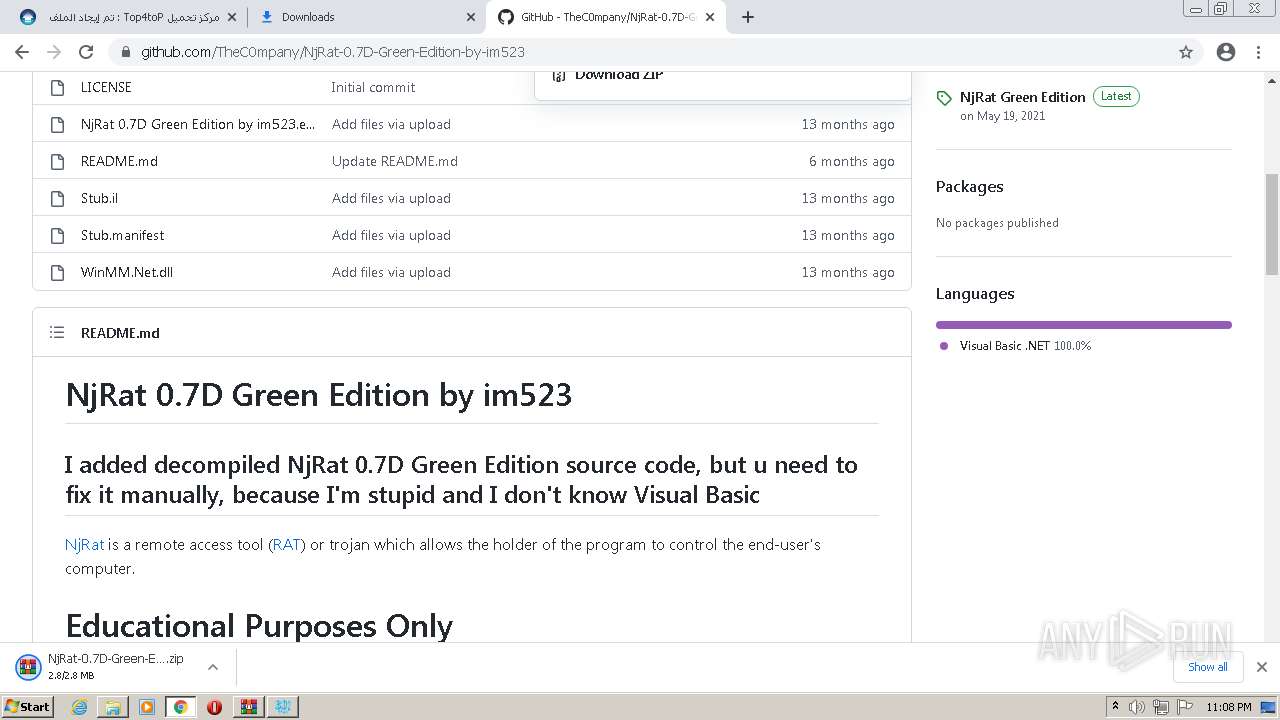1280x720 pixels.
Task: Open Stub.il's Add files via upload commit
Action: click(x=391, y=198)
